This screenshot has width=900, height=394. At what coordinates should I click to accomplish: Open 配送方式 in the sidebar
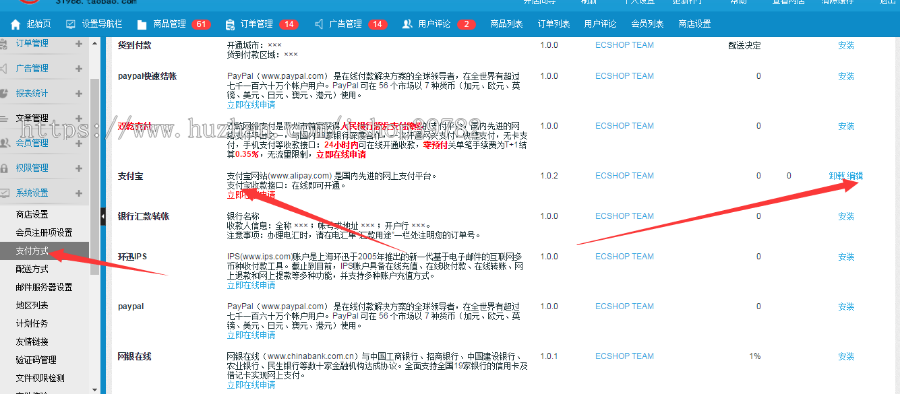click(32, 269)
